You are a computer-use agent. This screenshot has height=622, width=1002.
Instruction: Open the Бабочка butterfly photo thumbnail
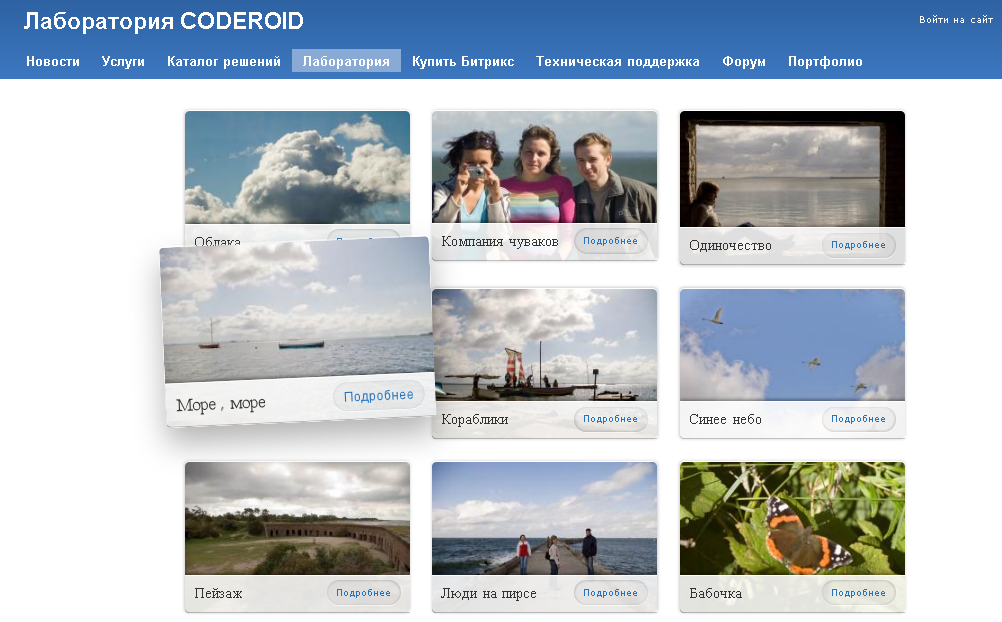point(792,518)
